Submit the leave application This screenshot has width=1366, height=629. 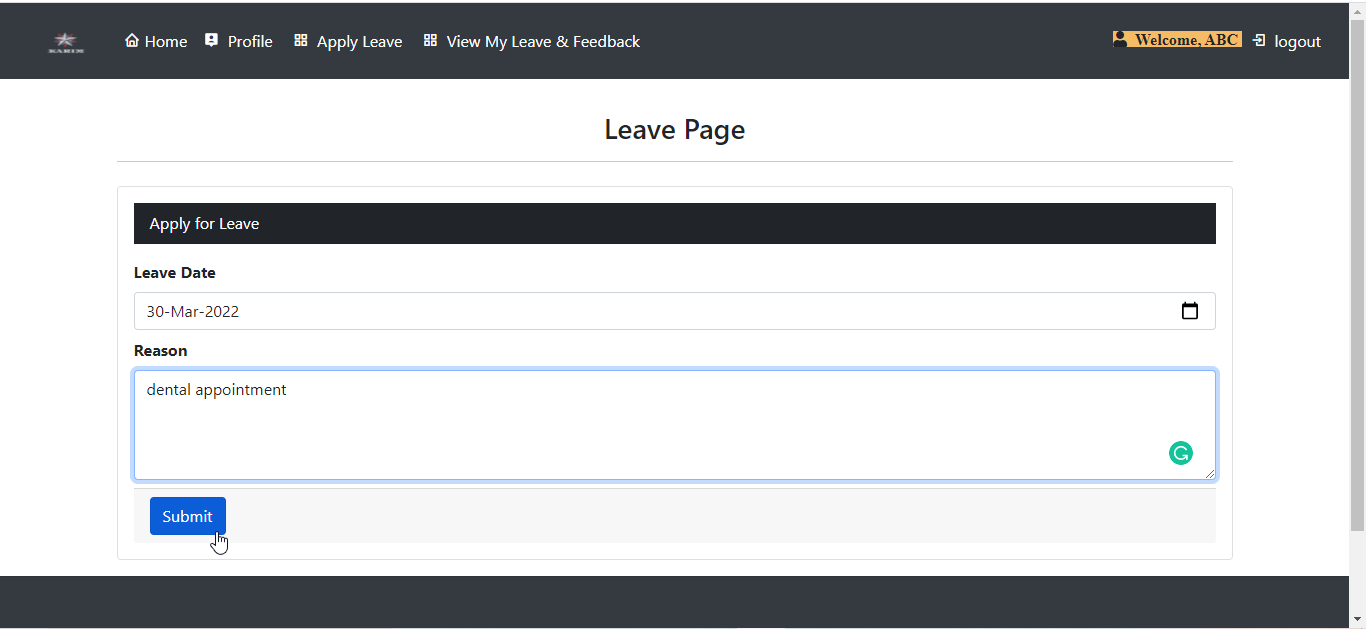[x=187, y=515]
